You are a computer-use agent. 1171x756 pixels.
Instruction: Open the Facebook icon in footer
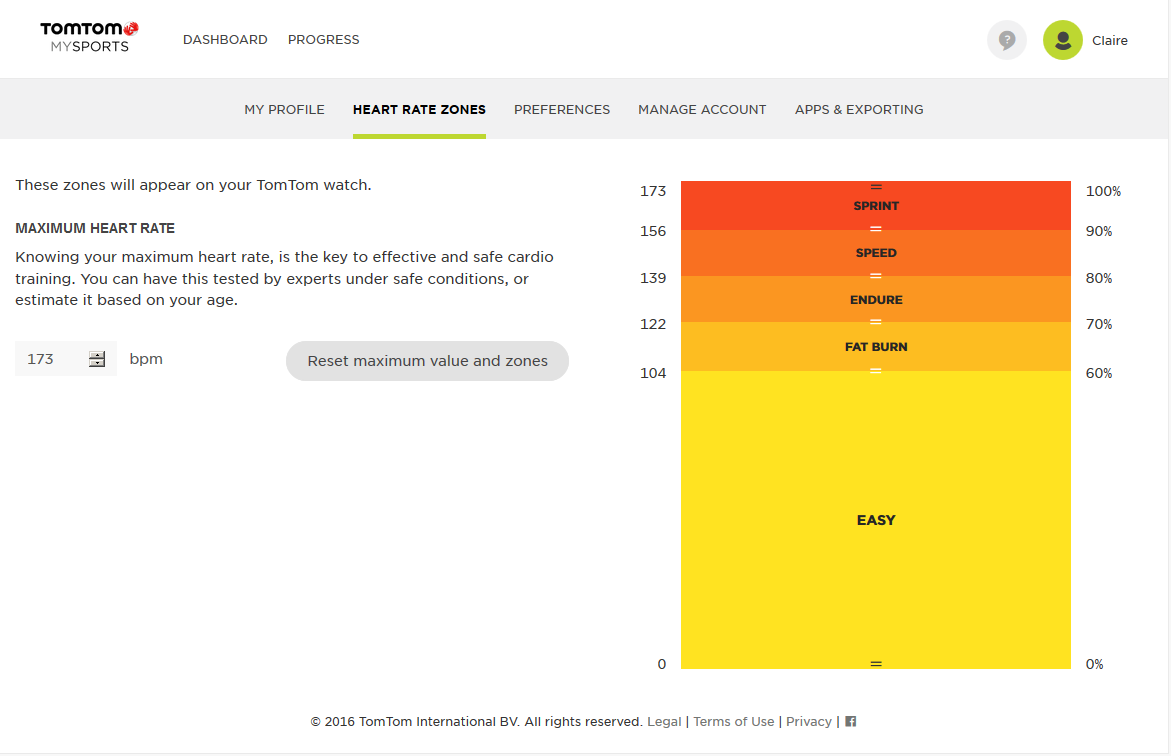[851, 721]
